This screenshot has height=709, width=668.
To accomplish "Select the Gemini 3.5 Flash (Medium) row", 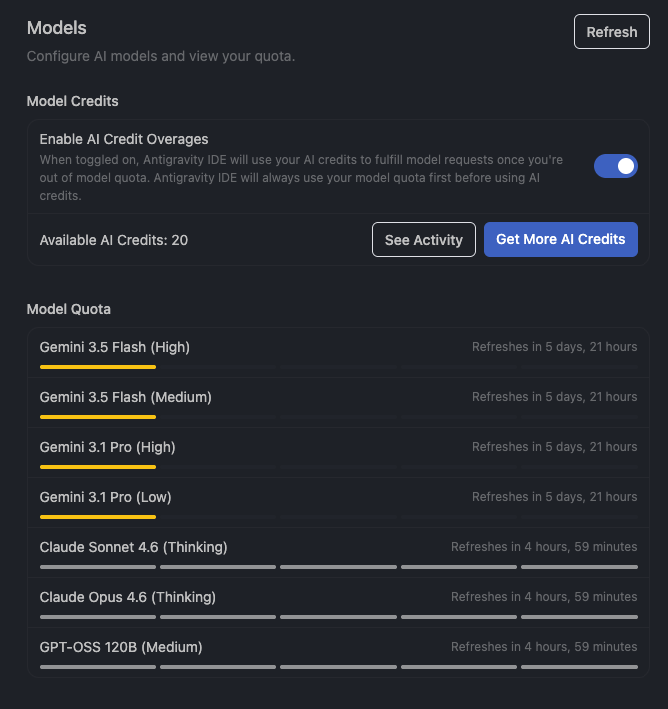I will pyautogui.click(x=338, y=403).
